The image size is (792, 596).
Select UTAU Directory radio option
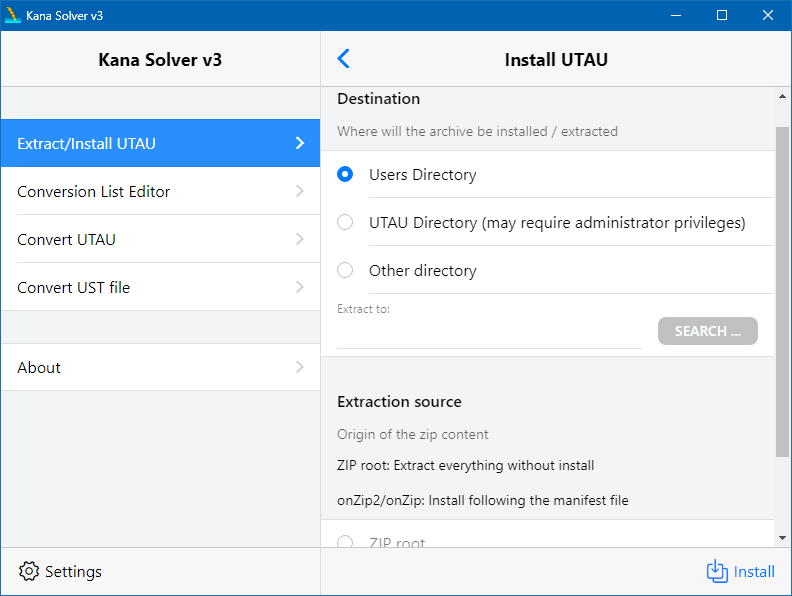click(345, 222)
